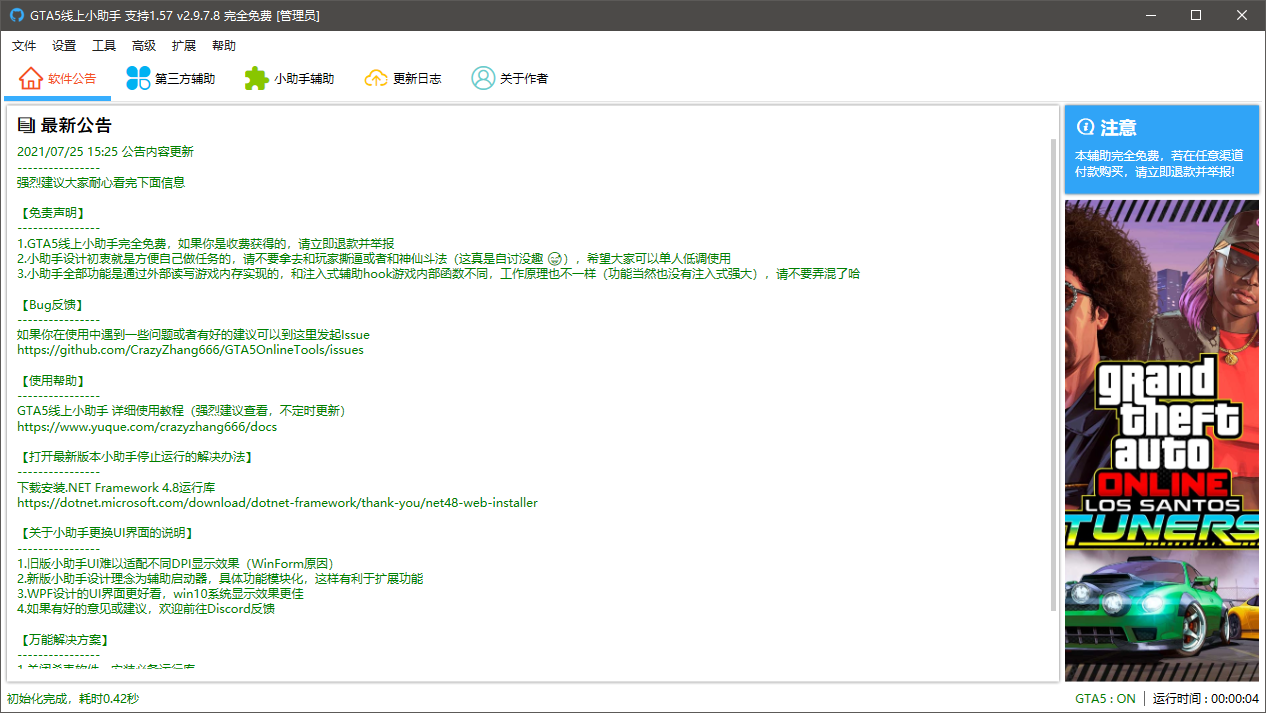Open the 扩展 menu
1266x713 pixels.
[184, 46]
